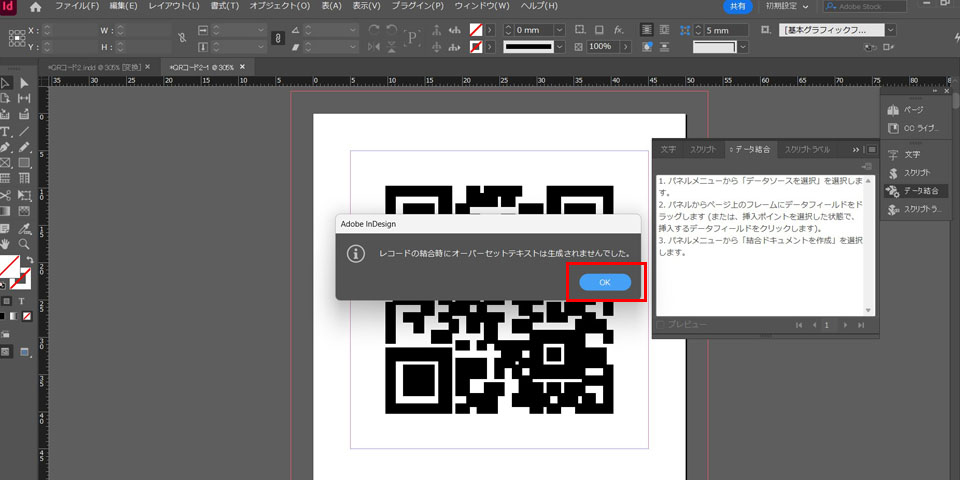Viewport: 960px width, 480px height.
Task: Select the Scissors tool
Action: (x=6, y=195)
